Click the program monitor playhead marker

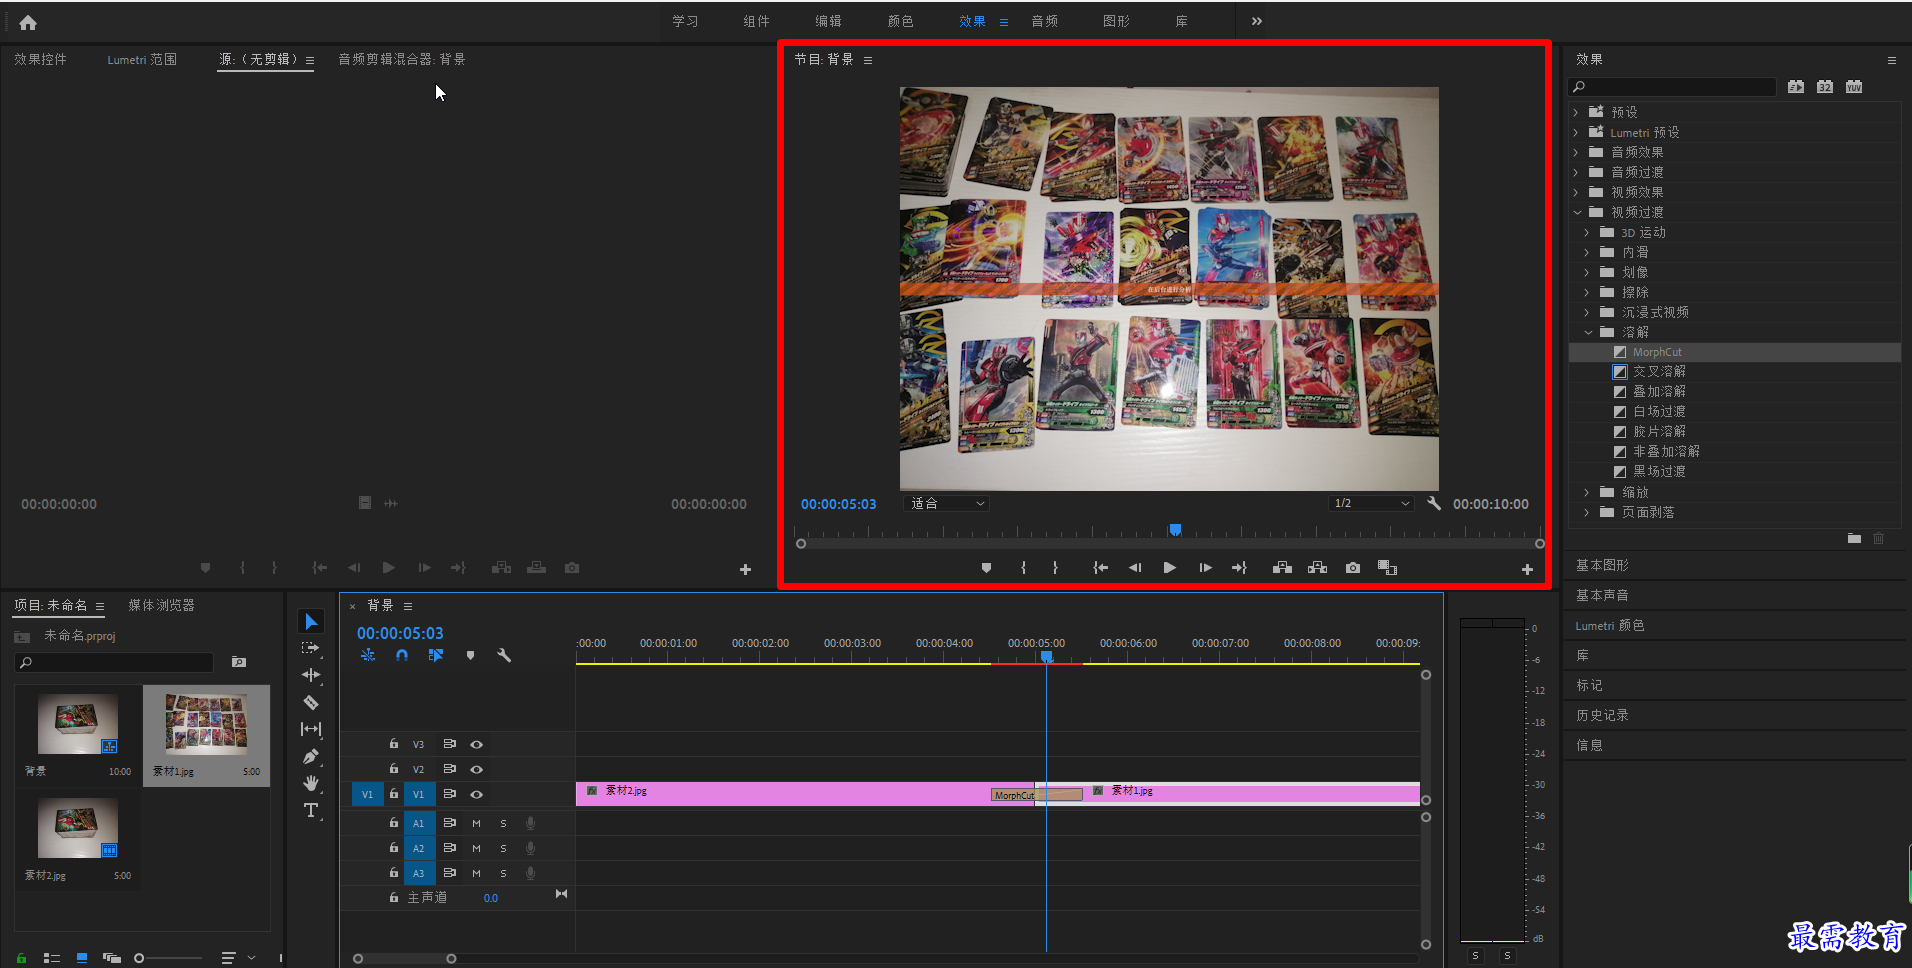[1176, 529]
